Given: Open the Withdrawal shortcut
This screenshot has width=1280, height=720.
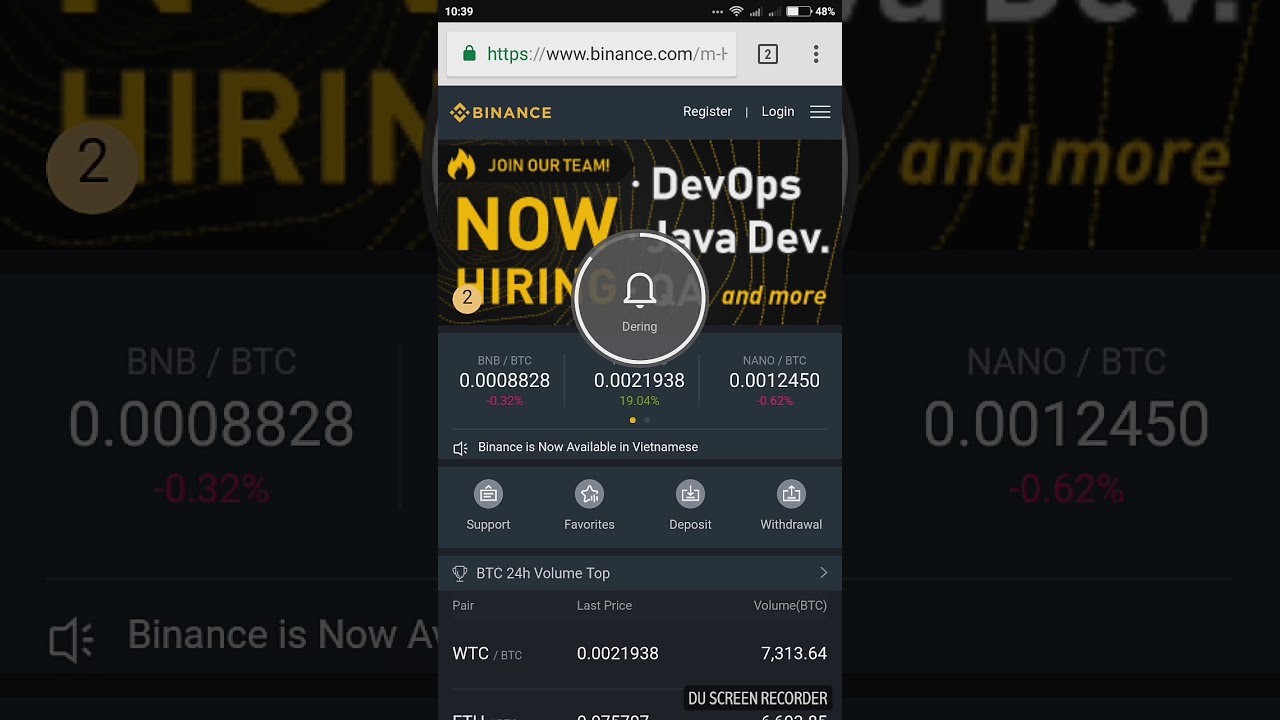Looking at the screenshot, I should coord(791,506).
